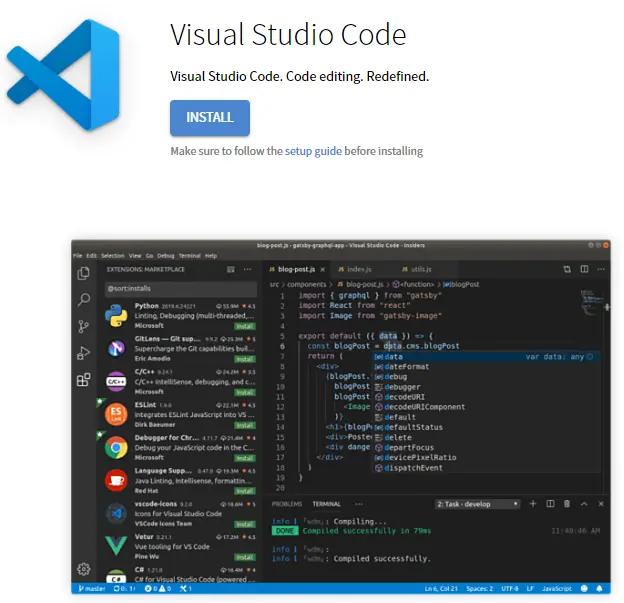Select the TERMINAL panel tab
The height and width of the screenshot is (603, 624).
click(326, 504)
